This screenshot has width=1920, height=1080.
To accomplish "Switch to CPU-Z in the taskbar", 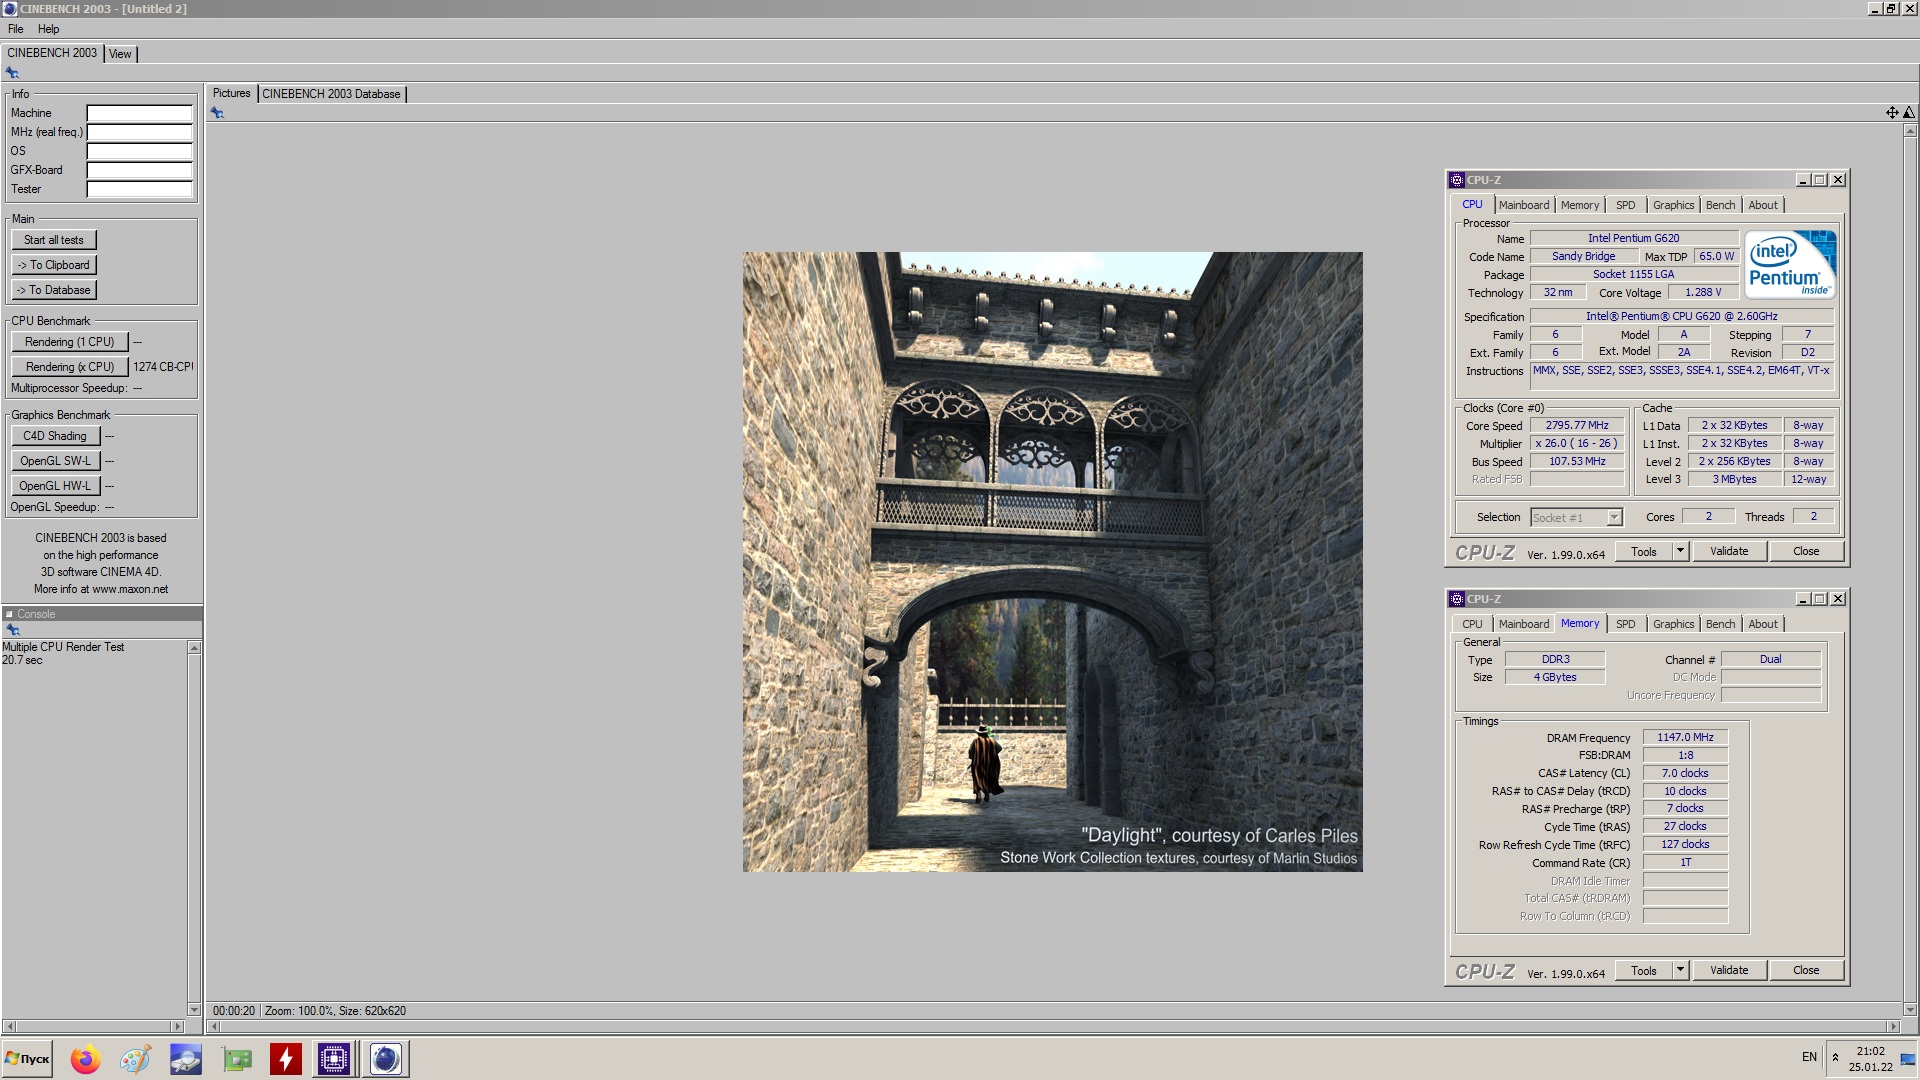I will click(x=334, y=1059).
